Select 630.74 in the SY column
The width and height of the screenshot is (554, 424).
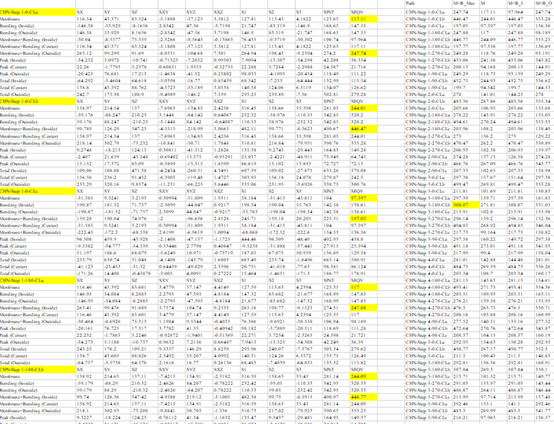click(110, 260)
